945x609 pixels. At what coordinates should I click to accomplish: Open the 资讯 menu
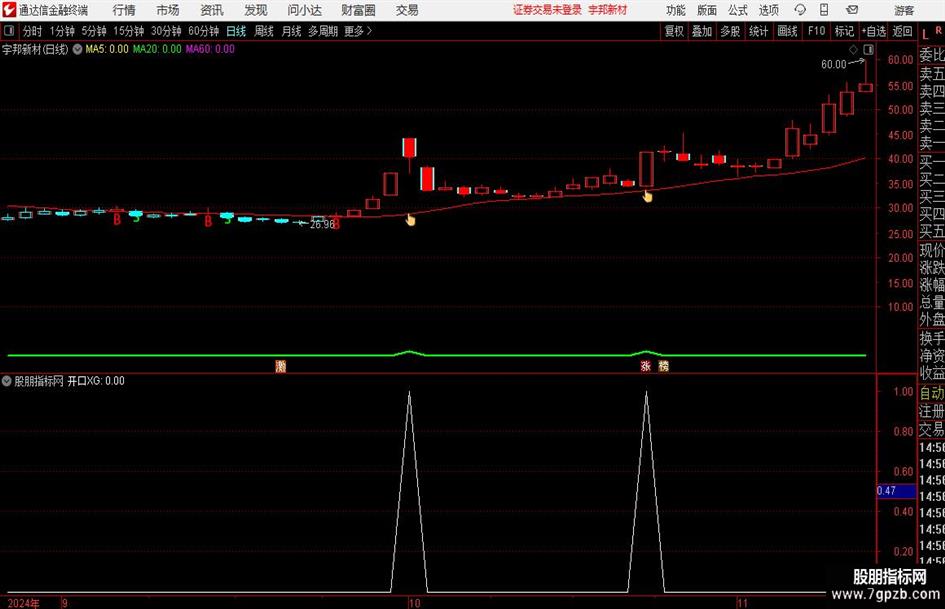212,10
